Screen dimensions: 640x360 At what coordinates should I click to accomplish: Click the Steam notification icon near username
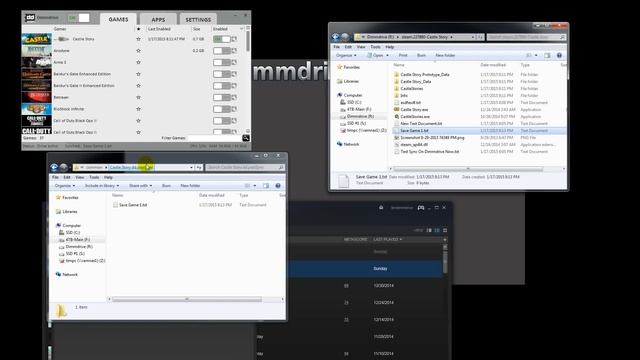pos(381,208)
